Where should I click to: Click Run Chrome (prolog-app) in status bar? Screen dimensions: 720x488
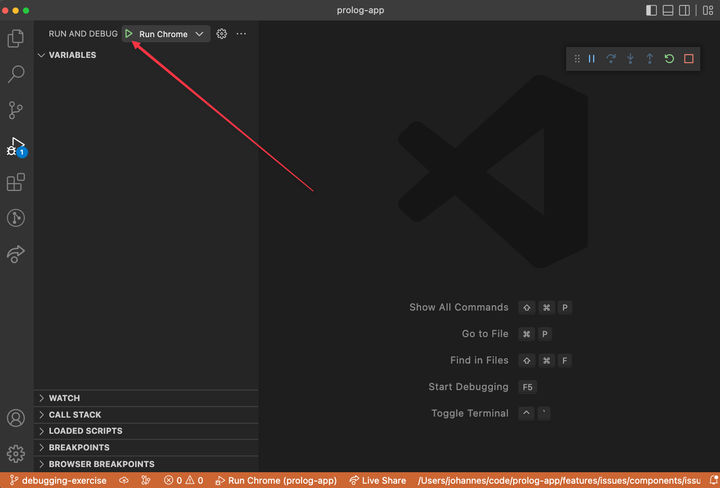[x=276, y=481]
